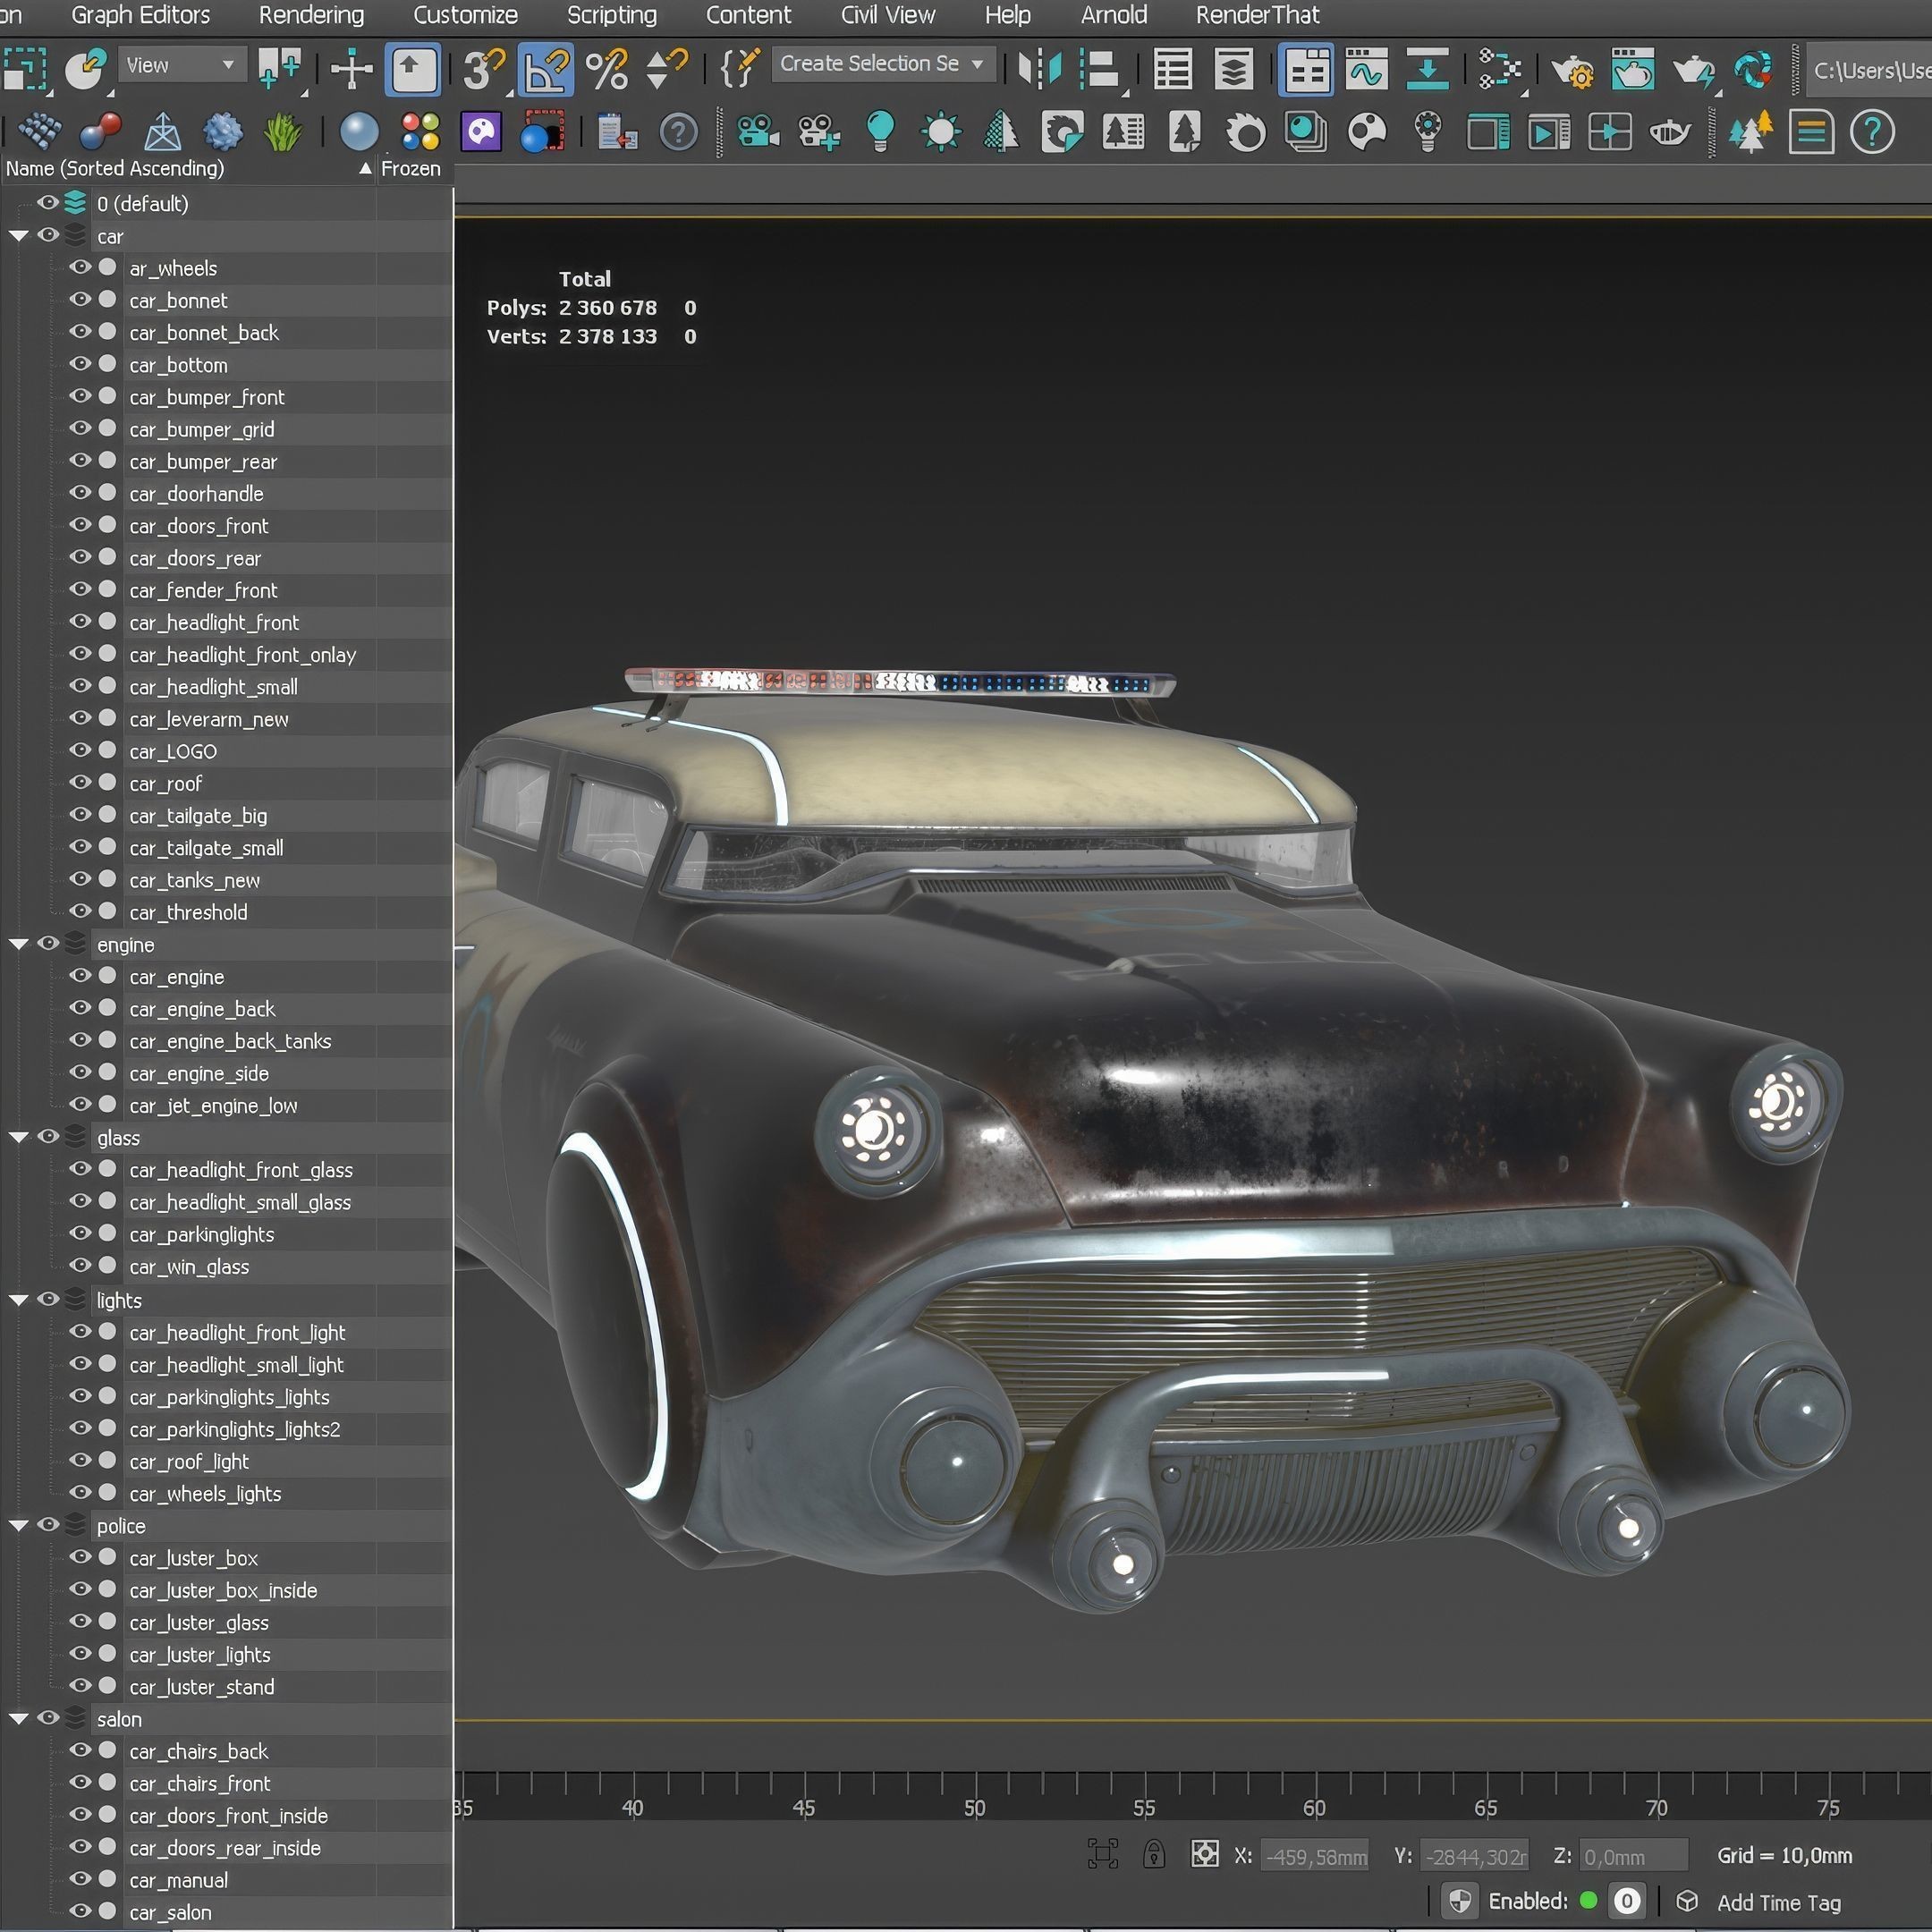Collapse the police layer group
Image resolution: width=1932 pixels, height=1932 pixels.
(18, 1525)
